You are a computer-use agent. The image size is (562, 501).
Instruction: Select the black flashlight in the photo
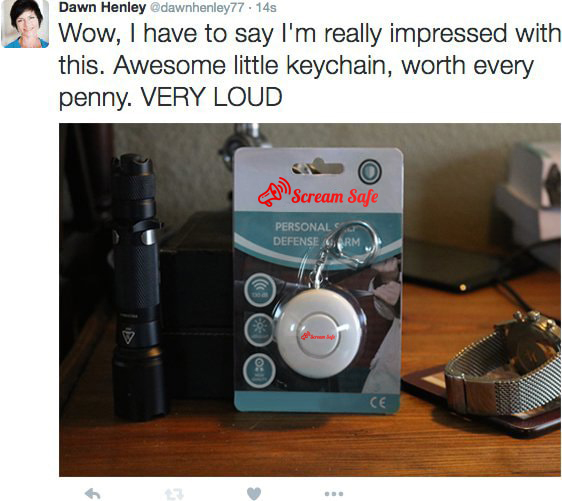136,287
